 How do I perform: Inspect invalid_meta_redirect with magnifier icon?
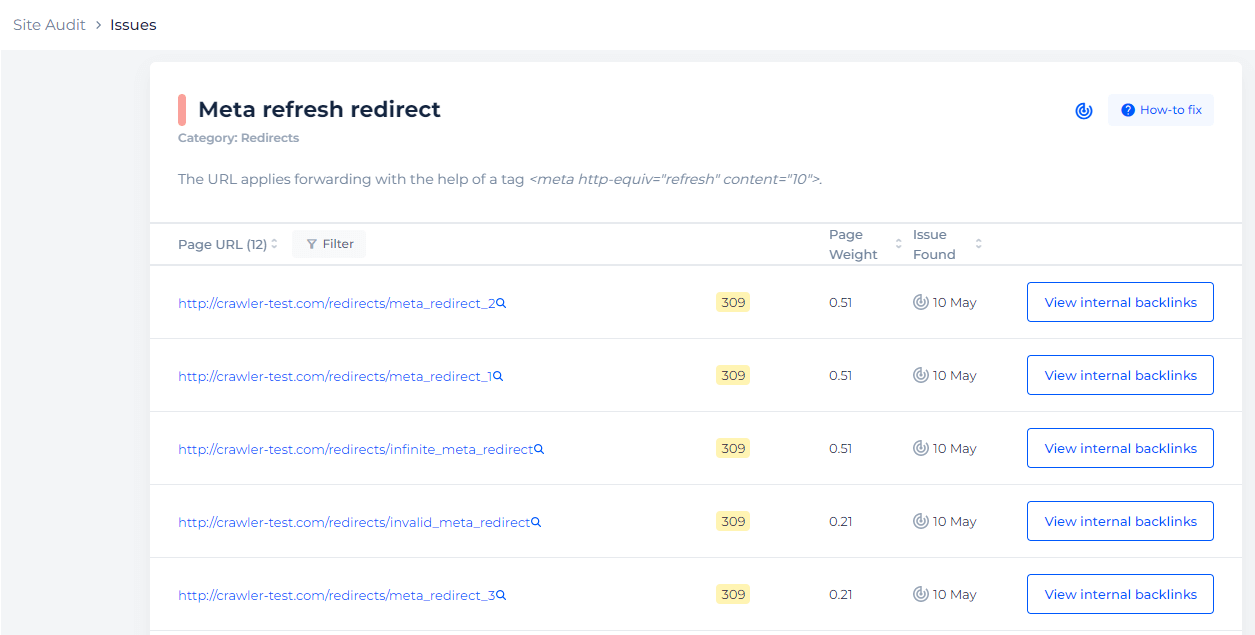point(536,522)
